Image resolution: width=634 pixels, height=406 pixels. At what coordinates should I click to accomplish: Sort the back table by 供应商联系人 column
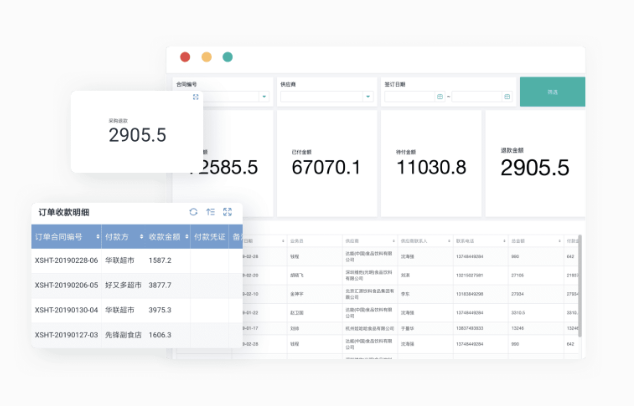pos(449,241)
